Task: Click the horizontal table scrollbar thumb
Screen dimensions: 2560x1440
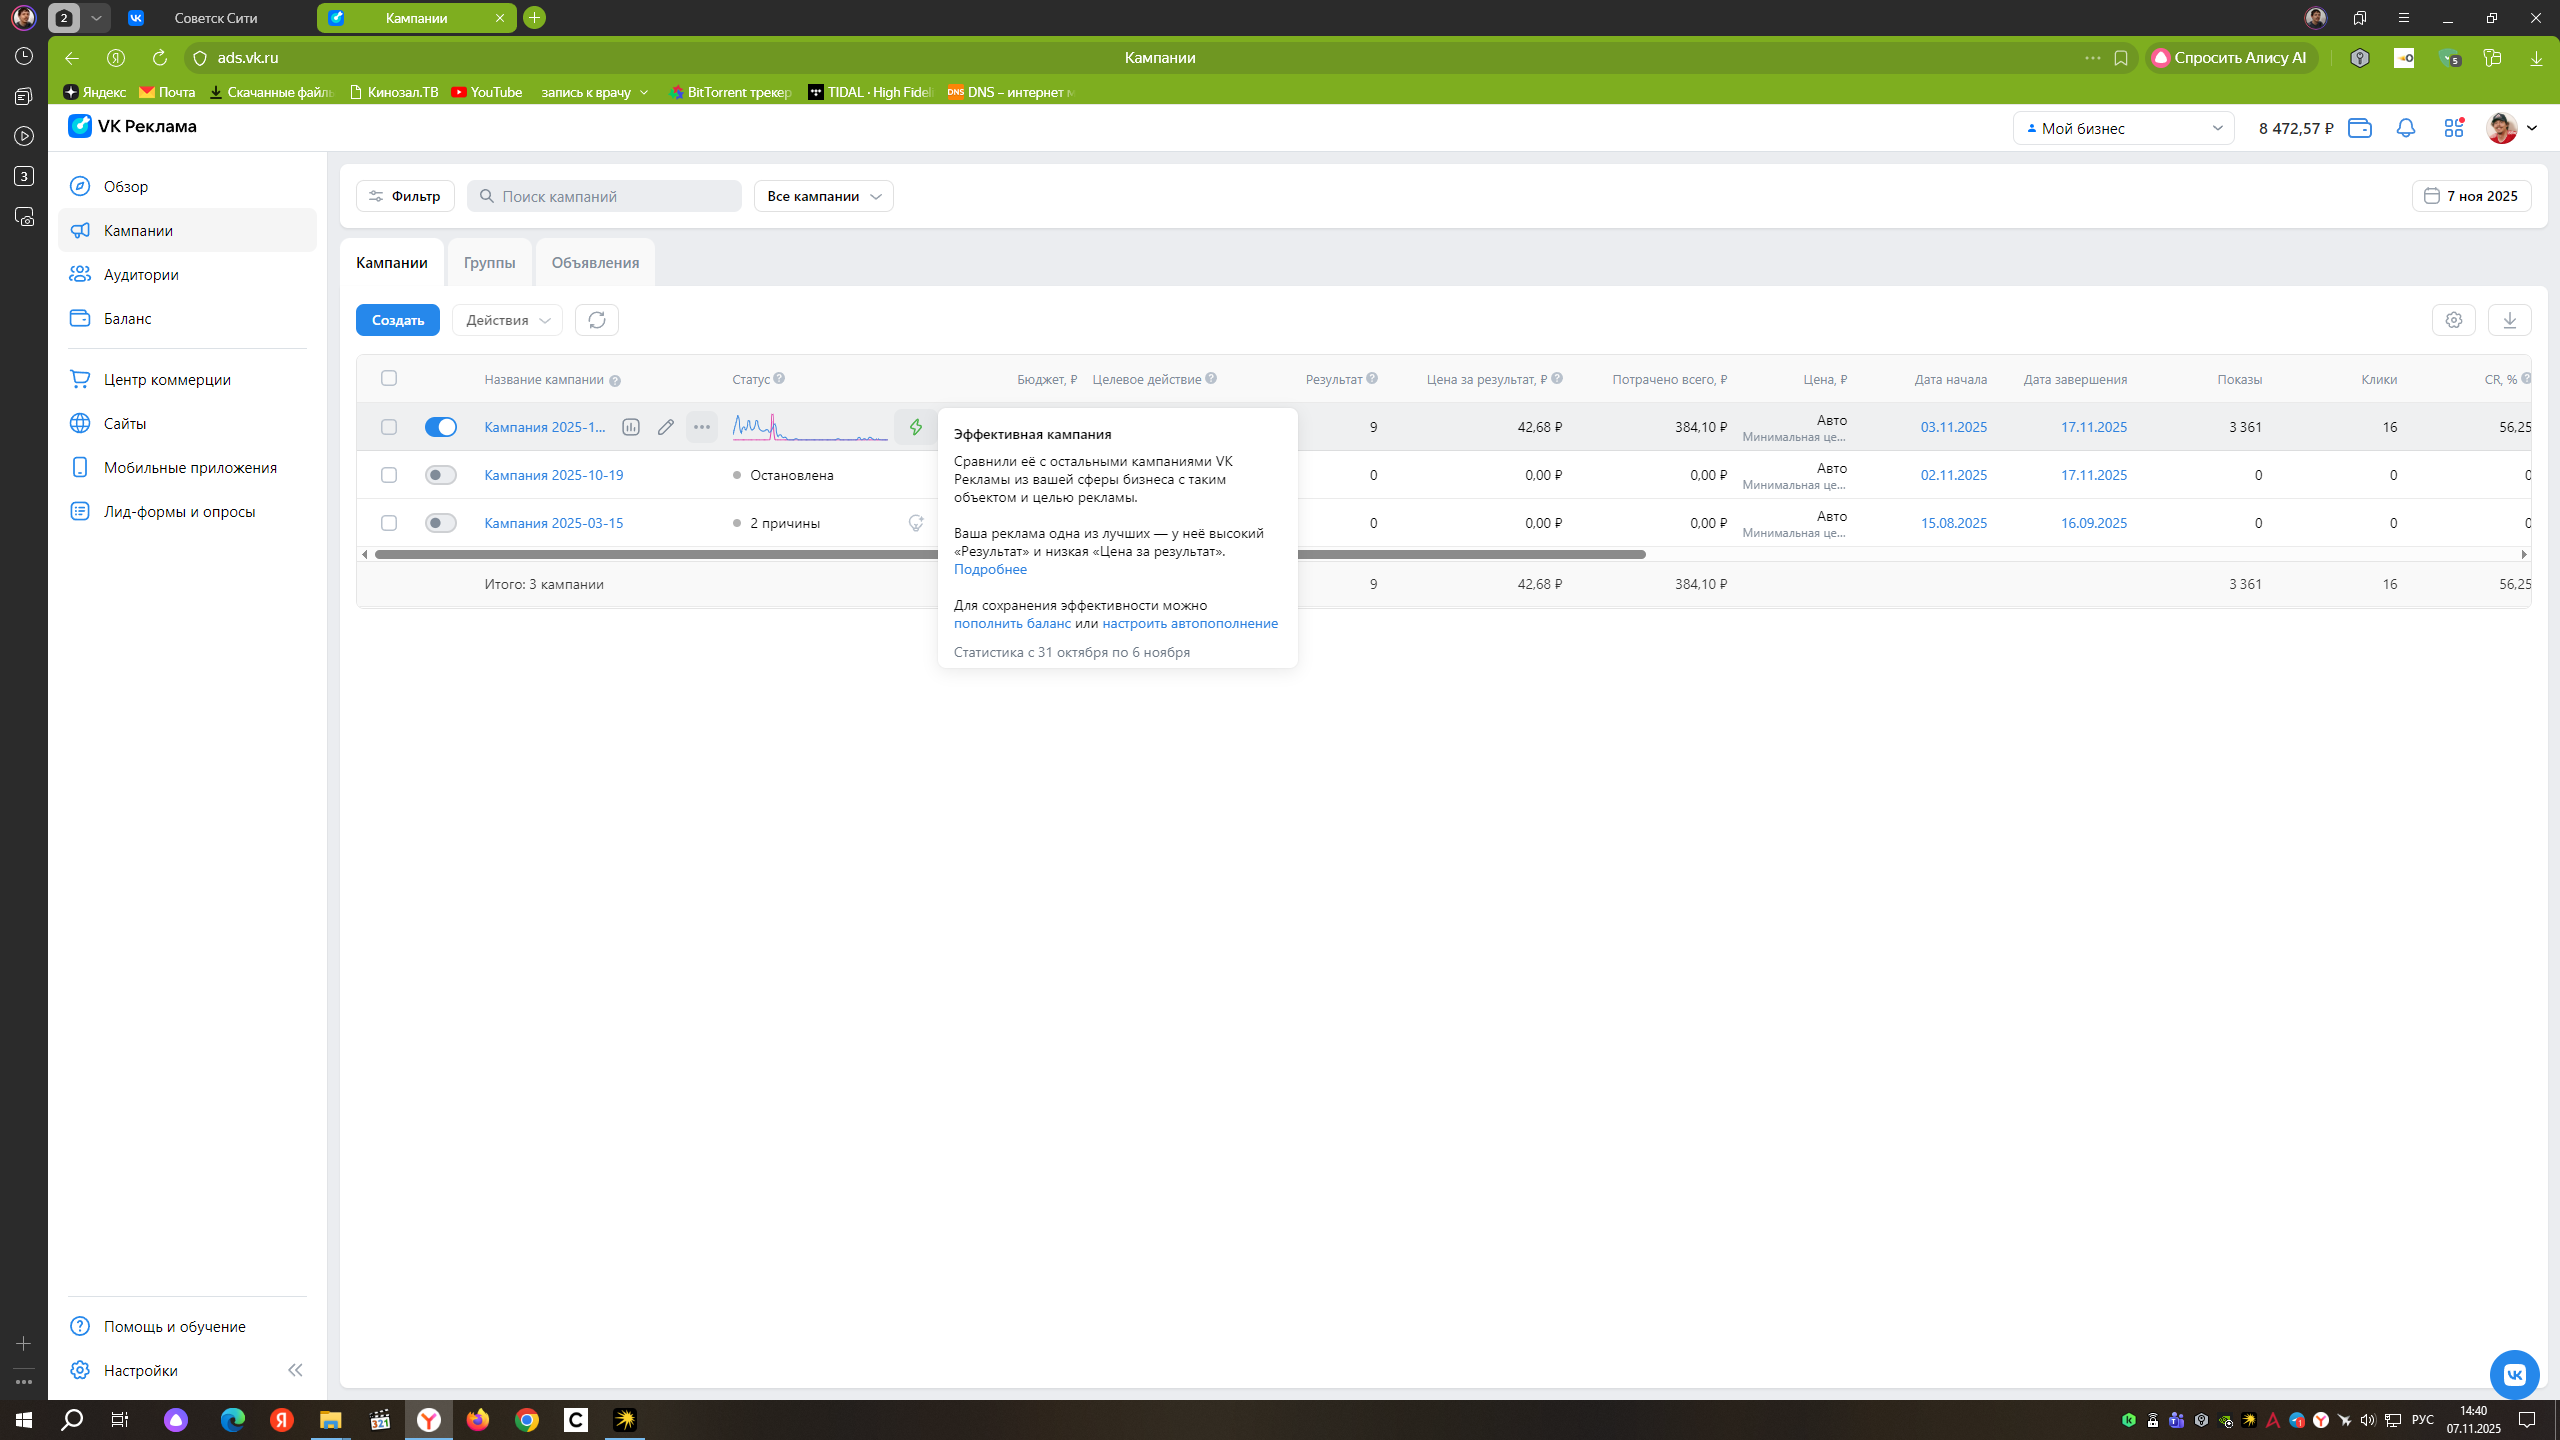Action: (x=1010, y=554)
